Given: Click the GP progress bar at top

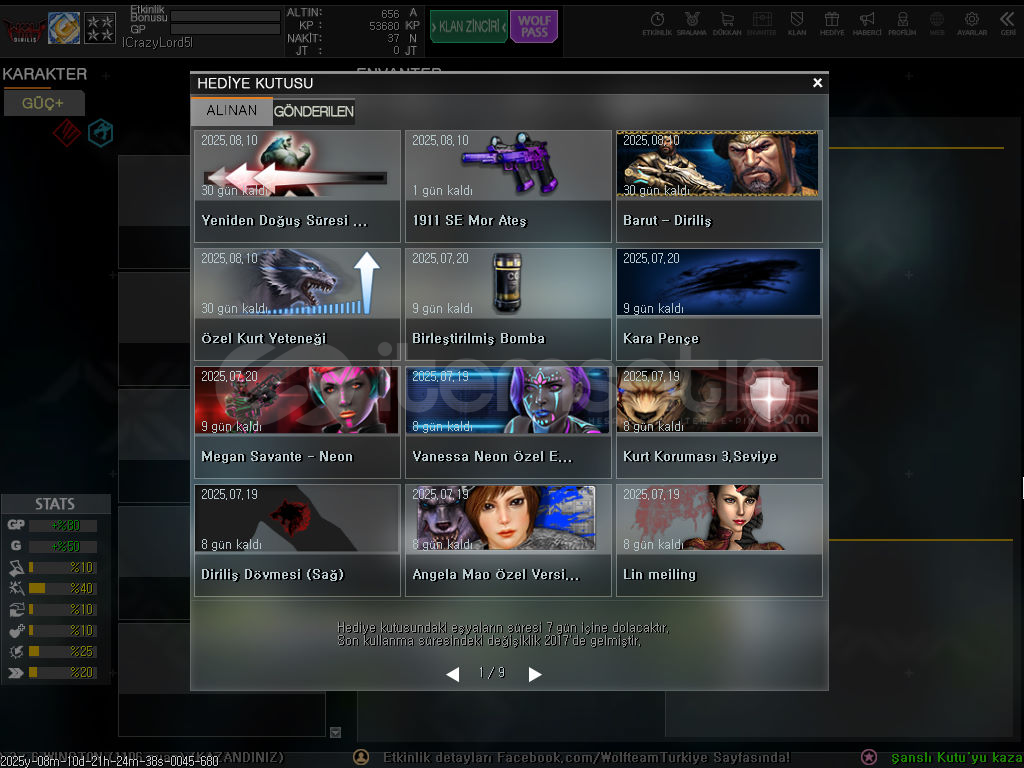Looking at the screenshot, I should [x=225, y=29].
